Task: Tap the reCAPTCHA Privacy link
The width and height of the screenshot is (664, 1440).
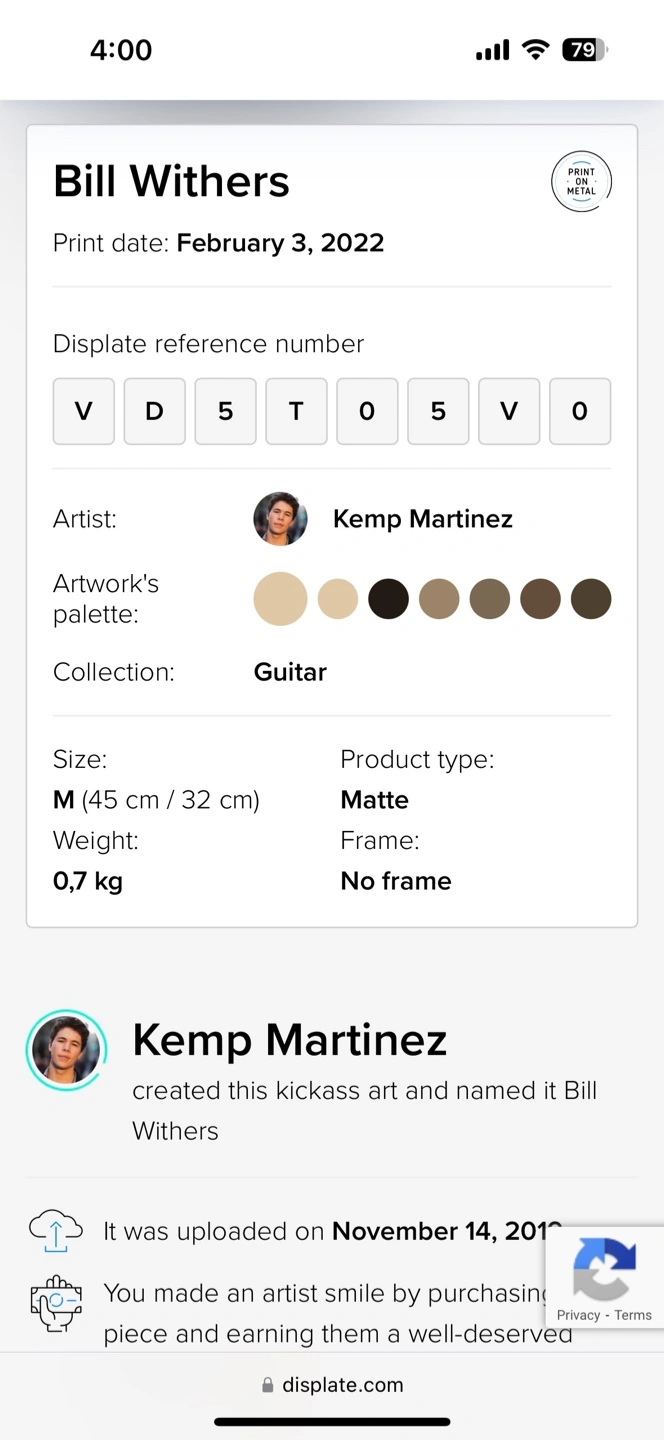Action: (x=578, y=1315)
